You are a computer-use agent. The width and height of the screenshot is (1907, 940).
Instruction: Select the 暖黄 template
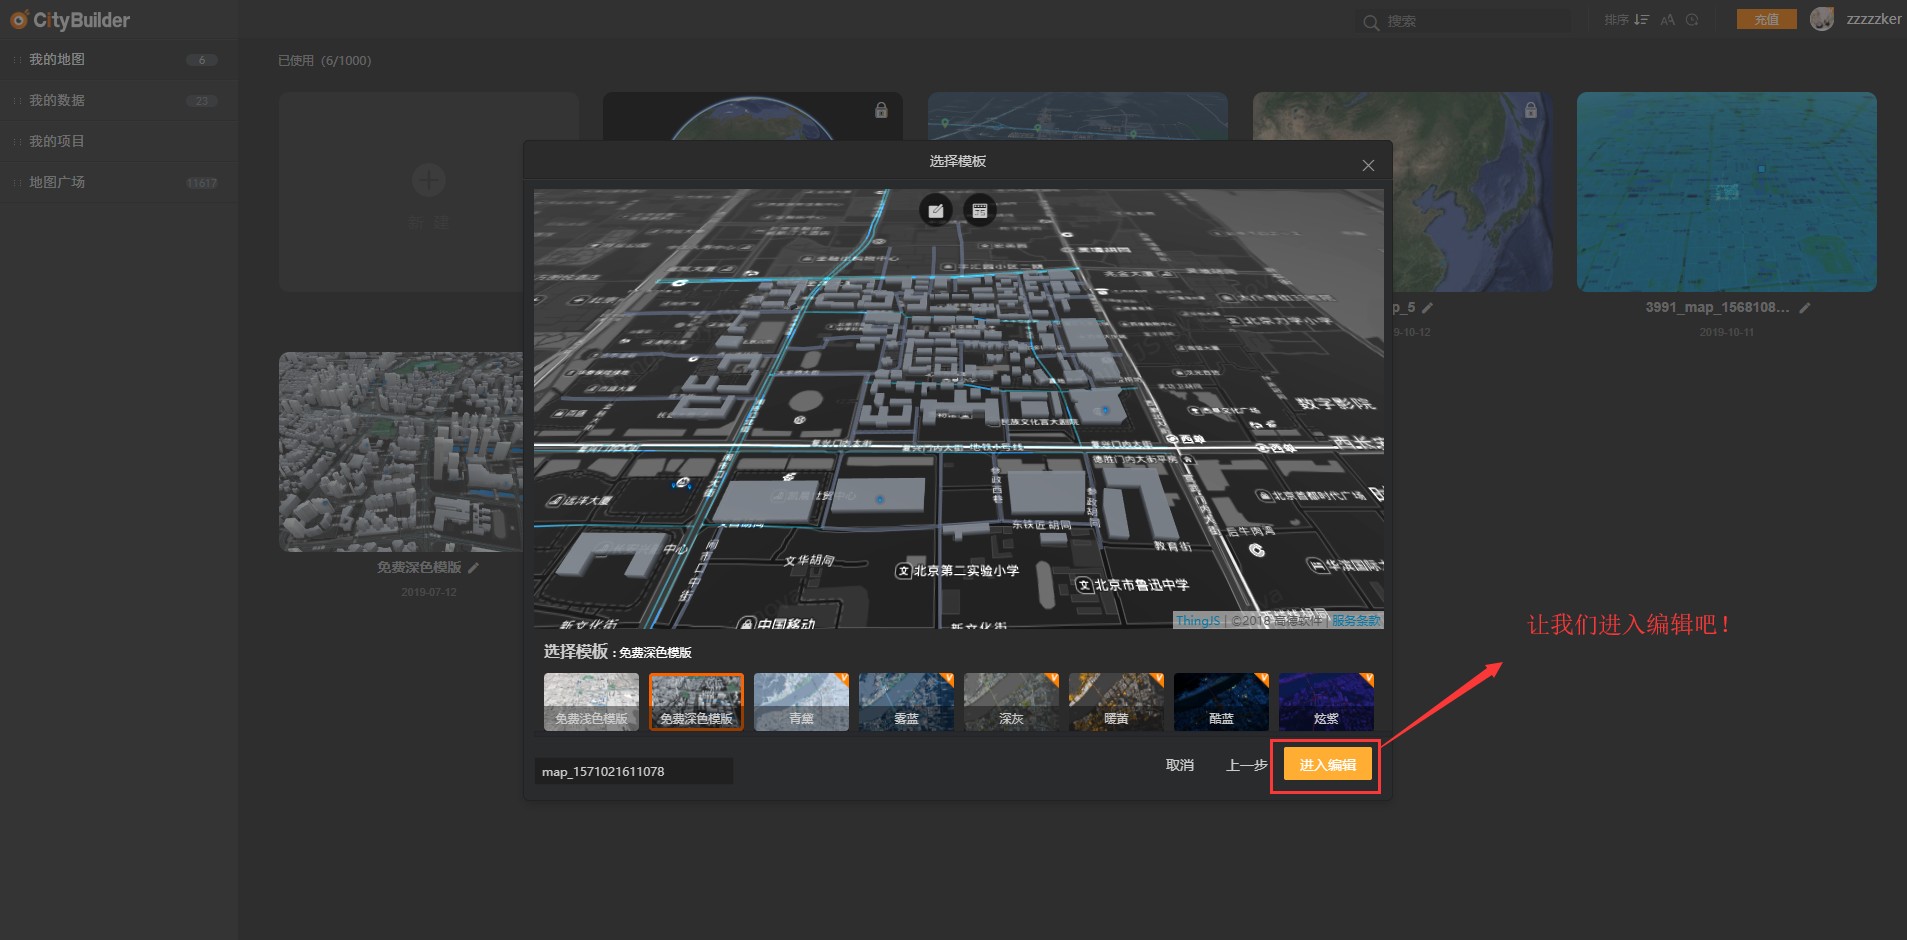coord(1116,702)
